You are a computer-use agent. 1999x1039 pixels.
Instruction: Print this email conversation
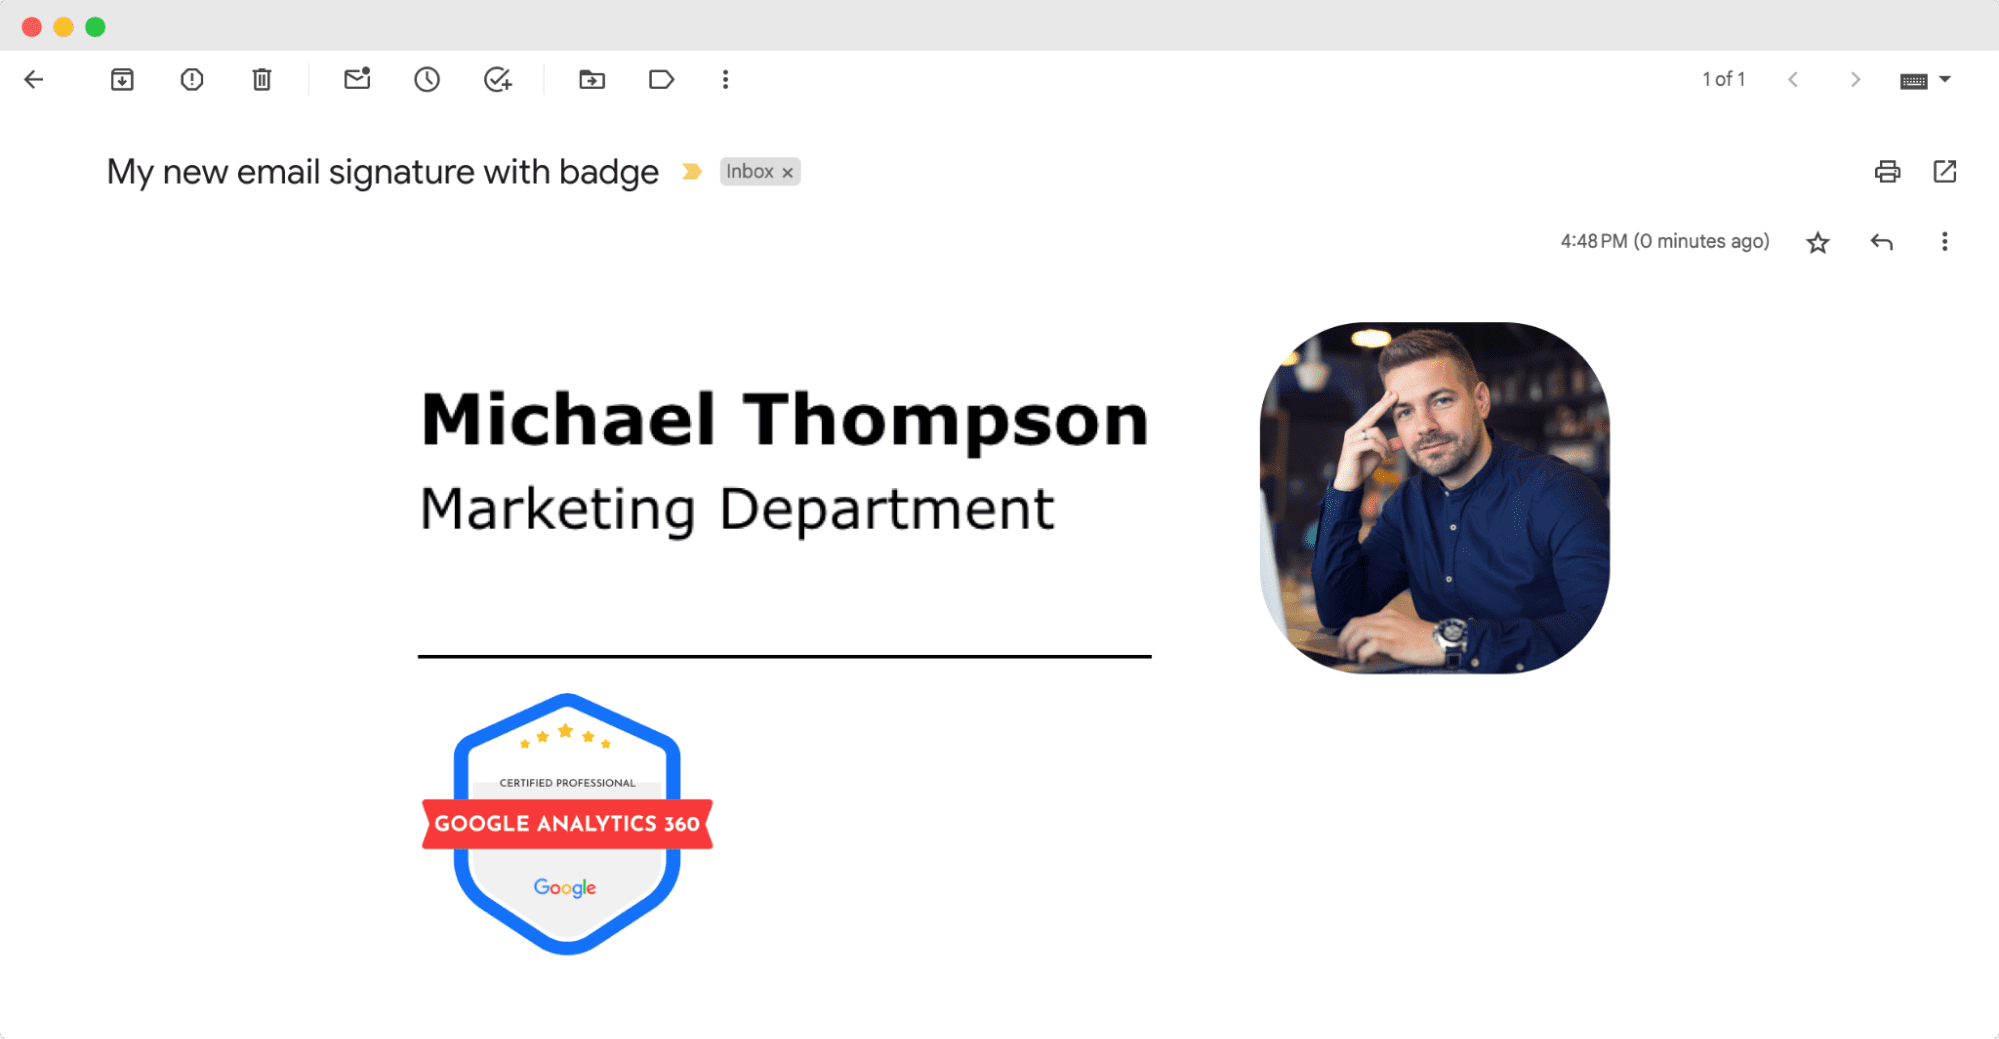click(x=1887, y=172)
